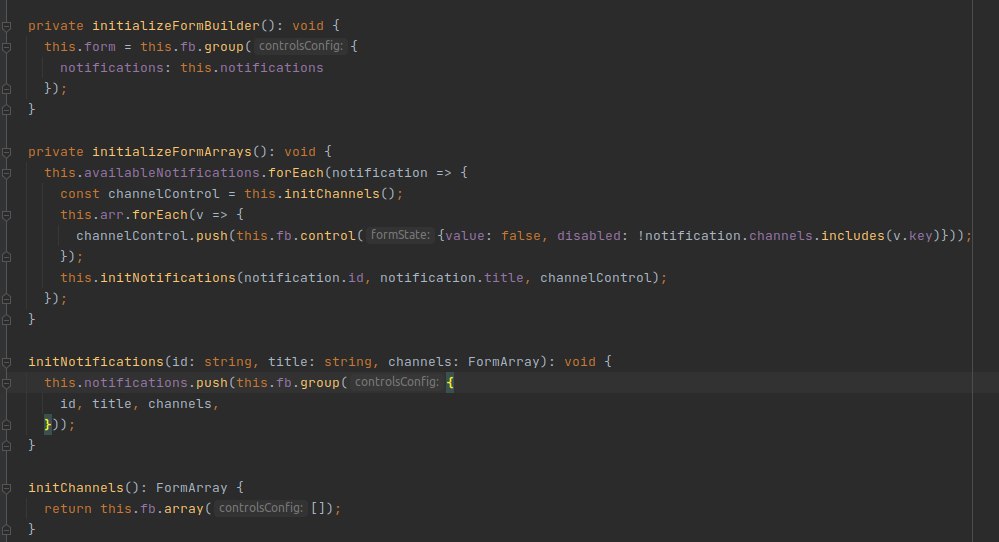Click 'title' in notification.title argument

point(504,278)
